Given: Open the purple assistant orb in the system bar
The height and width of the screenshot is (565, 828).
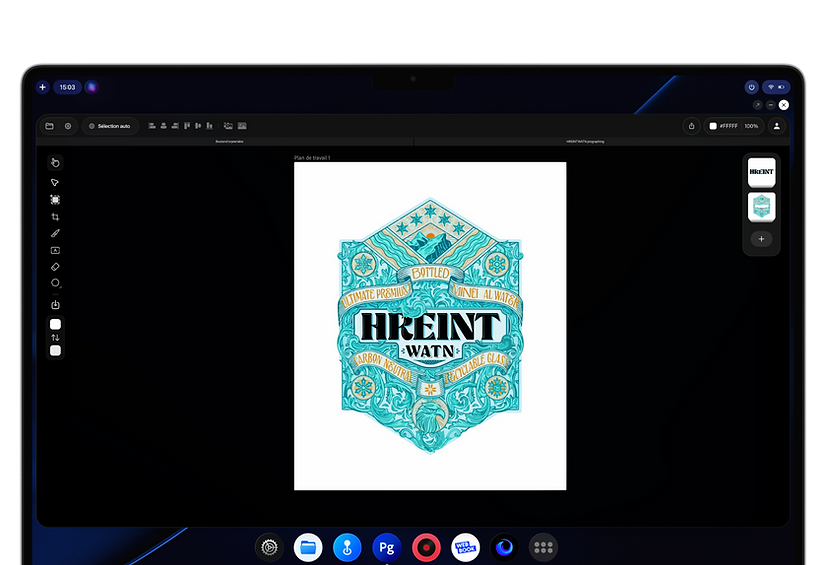Looking at the screenshot, I should coord(92,87).
